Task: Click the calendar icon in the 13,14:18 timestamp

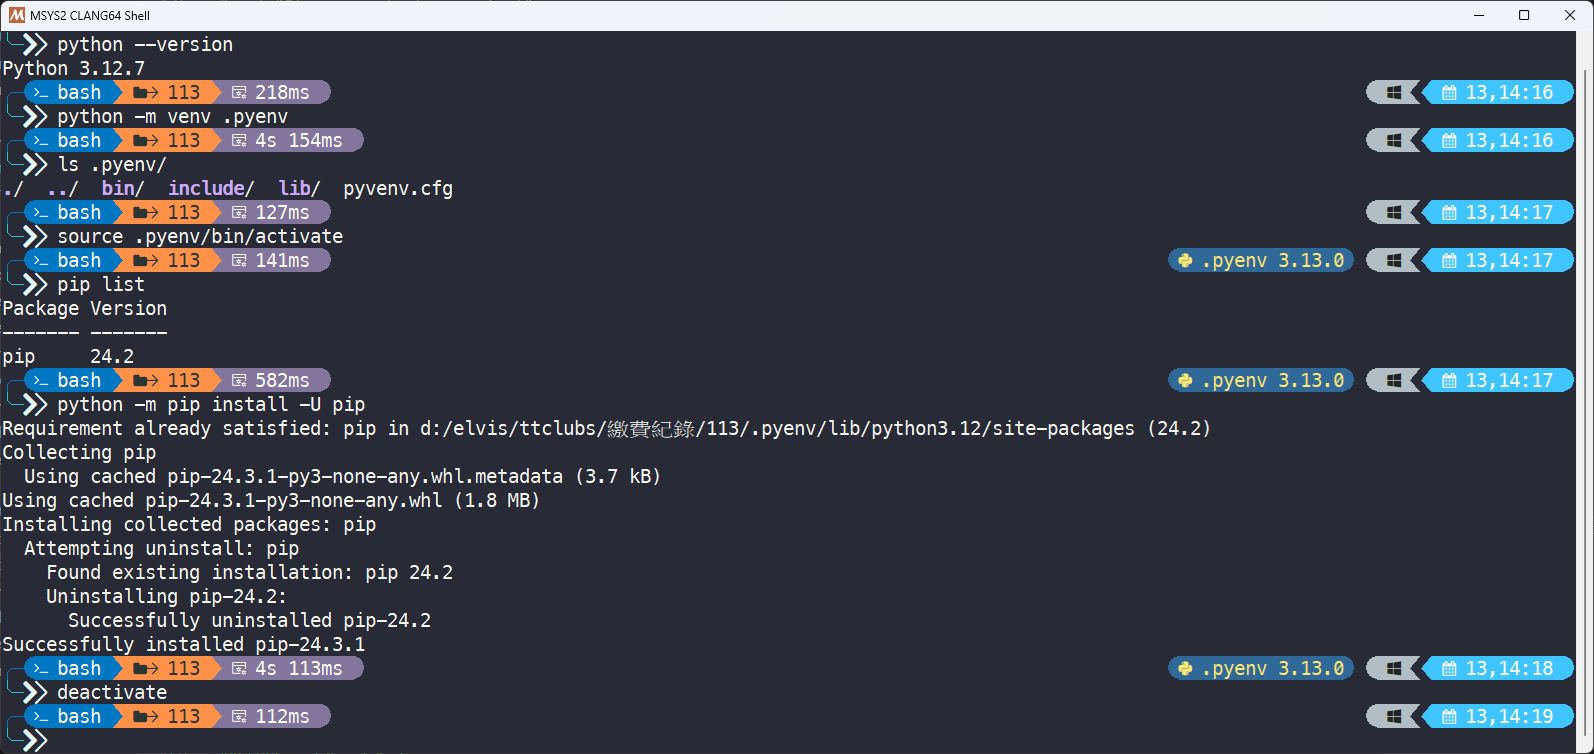Action: (x=1449, y=668)
